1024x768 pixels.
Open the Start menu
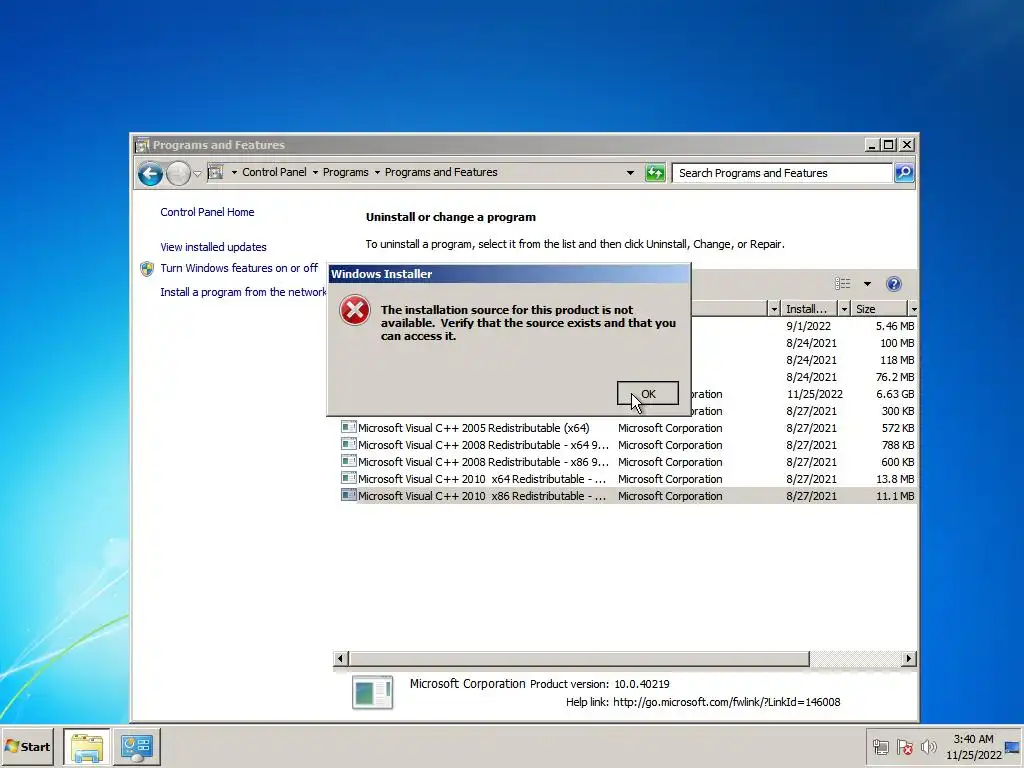click(27, 746)
